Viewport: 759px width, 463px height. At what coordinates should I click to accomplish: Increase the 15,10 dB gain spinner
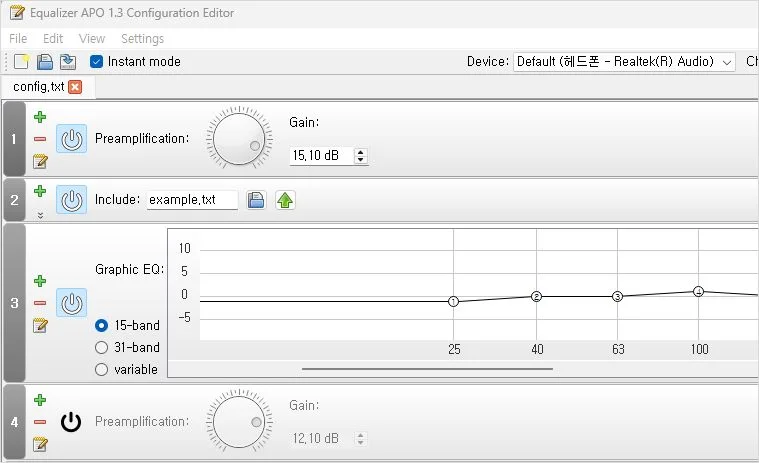tap(361, 152)
